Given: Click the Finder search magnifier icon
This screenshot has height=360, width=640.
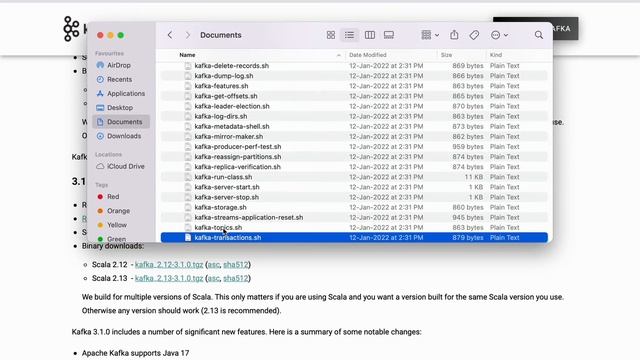Looking at the screenshot, I should (539, 35).
